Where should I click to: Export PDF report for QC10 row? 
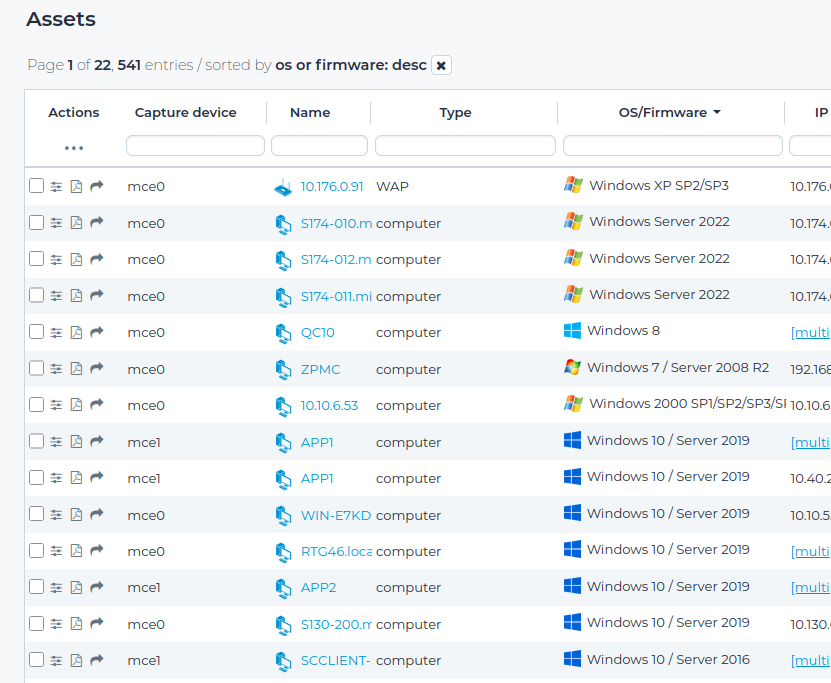pos(76,332)
